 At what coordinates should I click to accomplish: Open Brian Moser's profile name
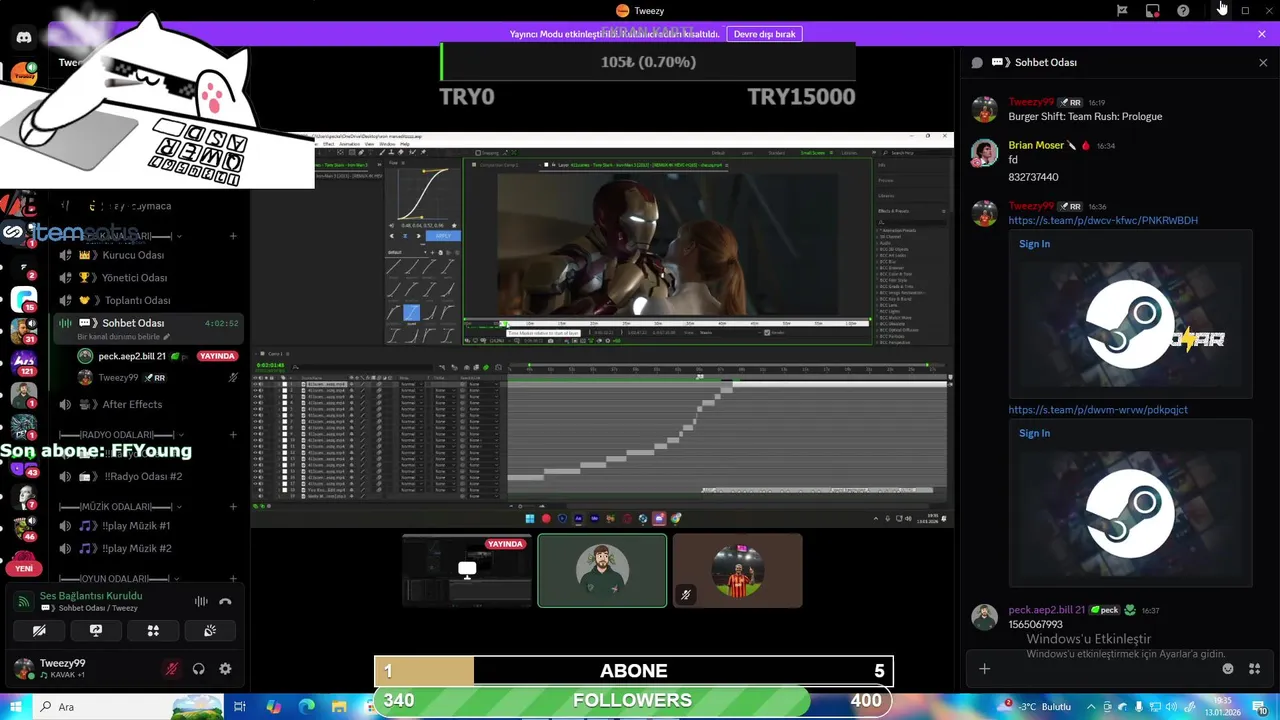pos(1036,145)
